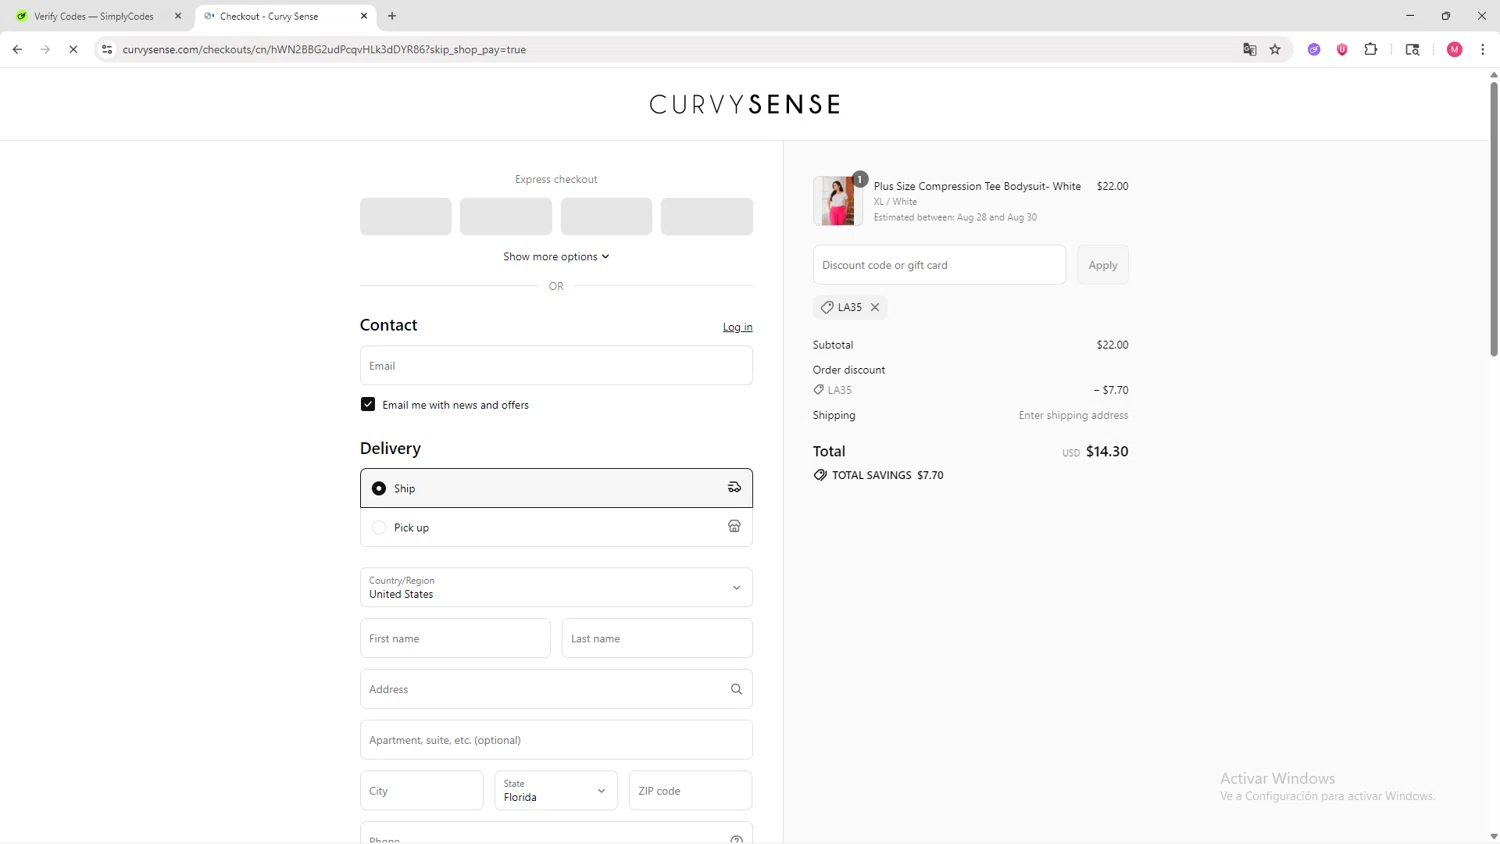Click the LA35 tag chip
The image size is (1500, 844).
tap(850, 307)
